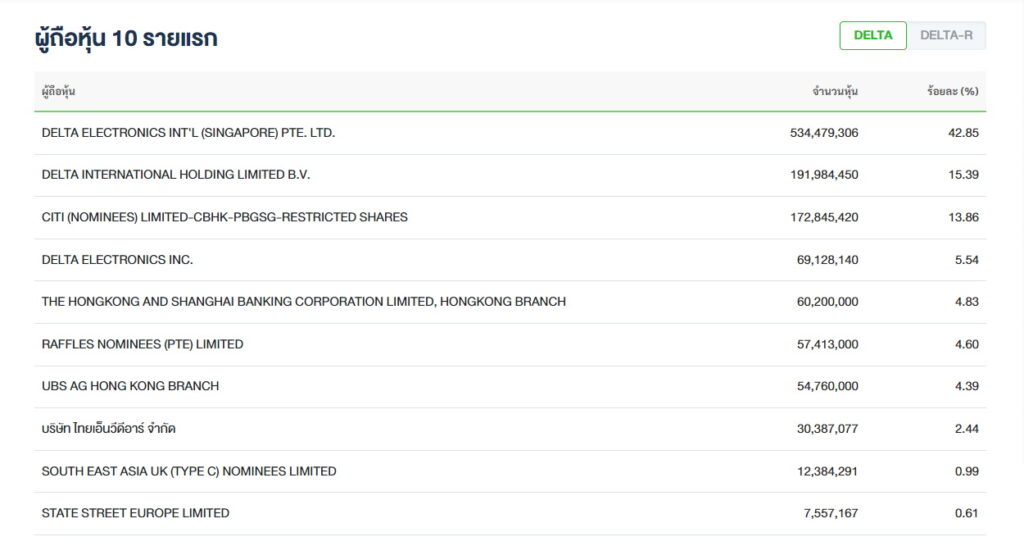Switch to the DELTA tab

872,35
